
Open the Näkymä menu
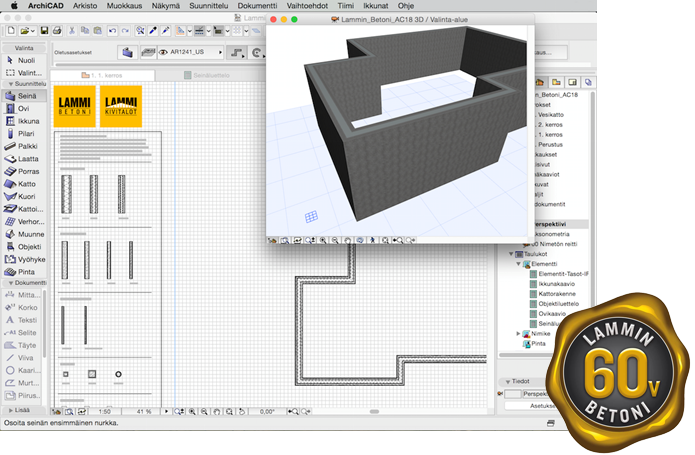[x=166, y=6]
